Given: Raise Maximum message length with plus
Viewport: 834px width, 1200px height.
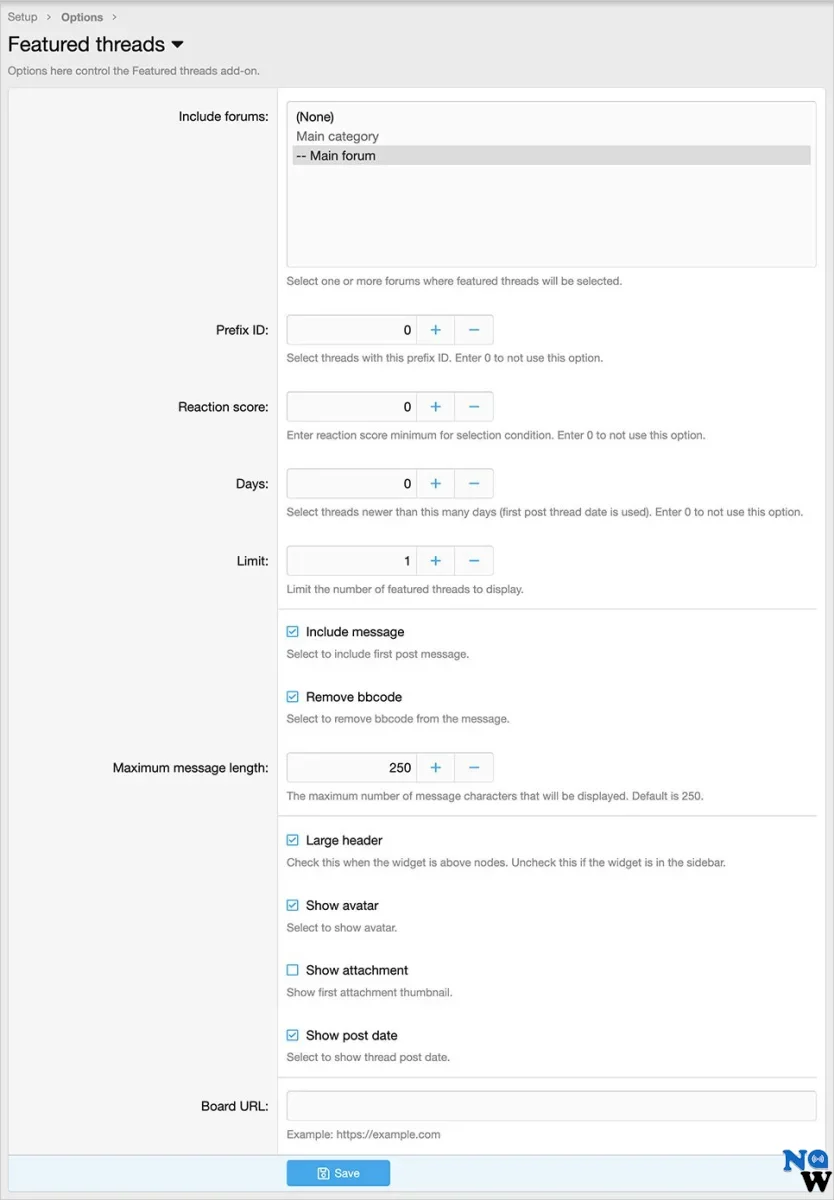Looking at the screenshot, I should pyautogui.click(x=435, y=768).
